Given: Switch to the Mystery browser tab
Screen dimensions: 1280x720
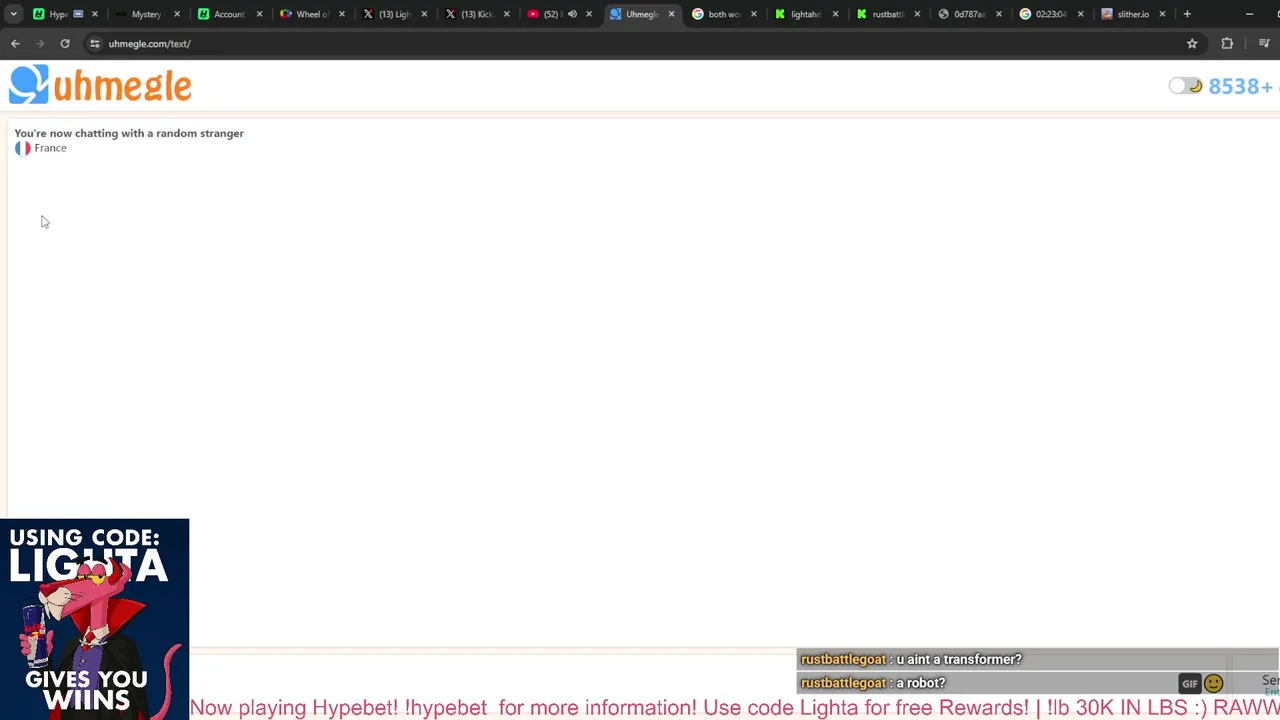Looking at the screenshot, I should (x=146, y=14).
